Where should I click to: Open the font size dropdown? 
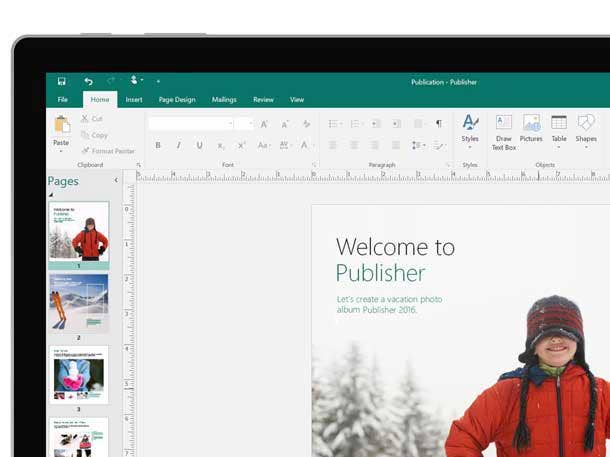click(250, 124)
